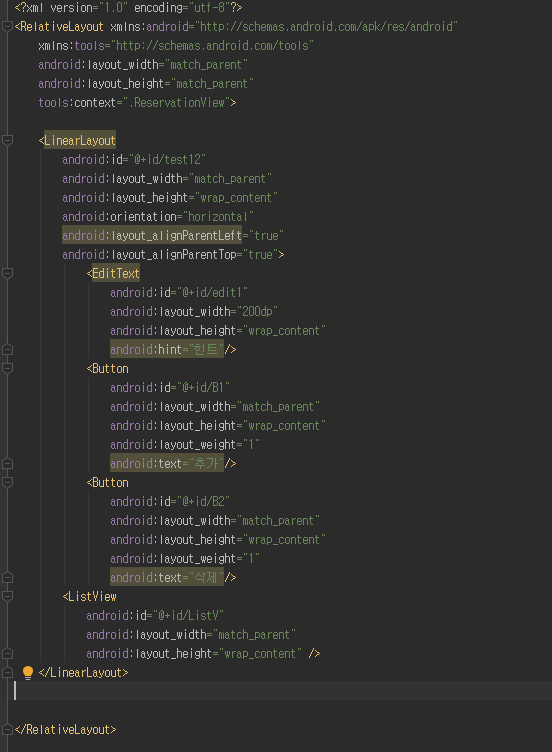Click the highlighted EditText tag name
Image resolution: width=552 pixels, height=752 pixels.
[116, 273]
